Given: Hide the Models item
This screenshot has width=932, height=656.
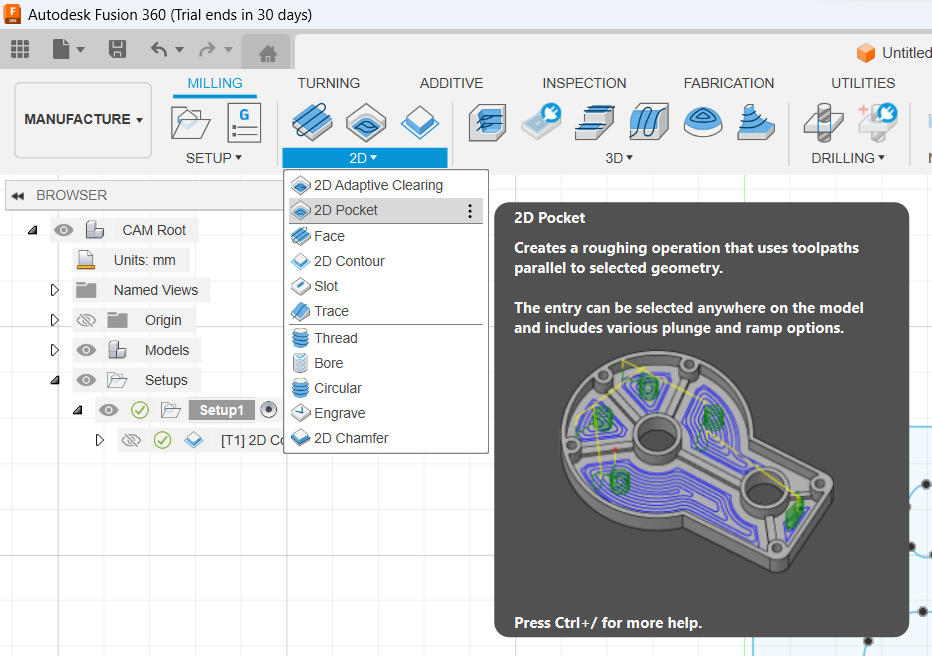Looking at the screenshot, I should [86, 350].
